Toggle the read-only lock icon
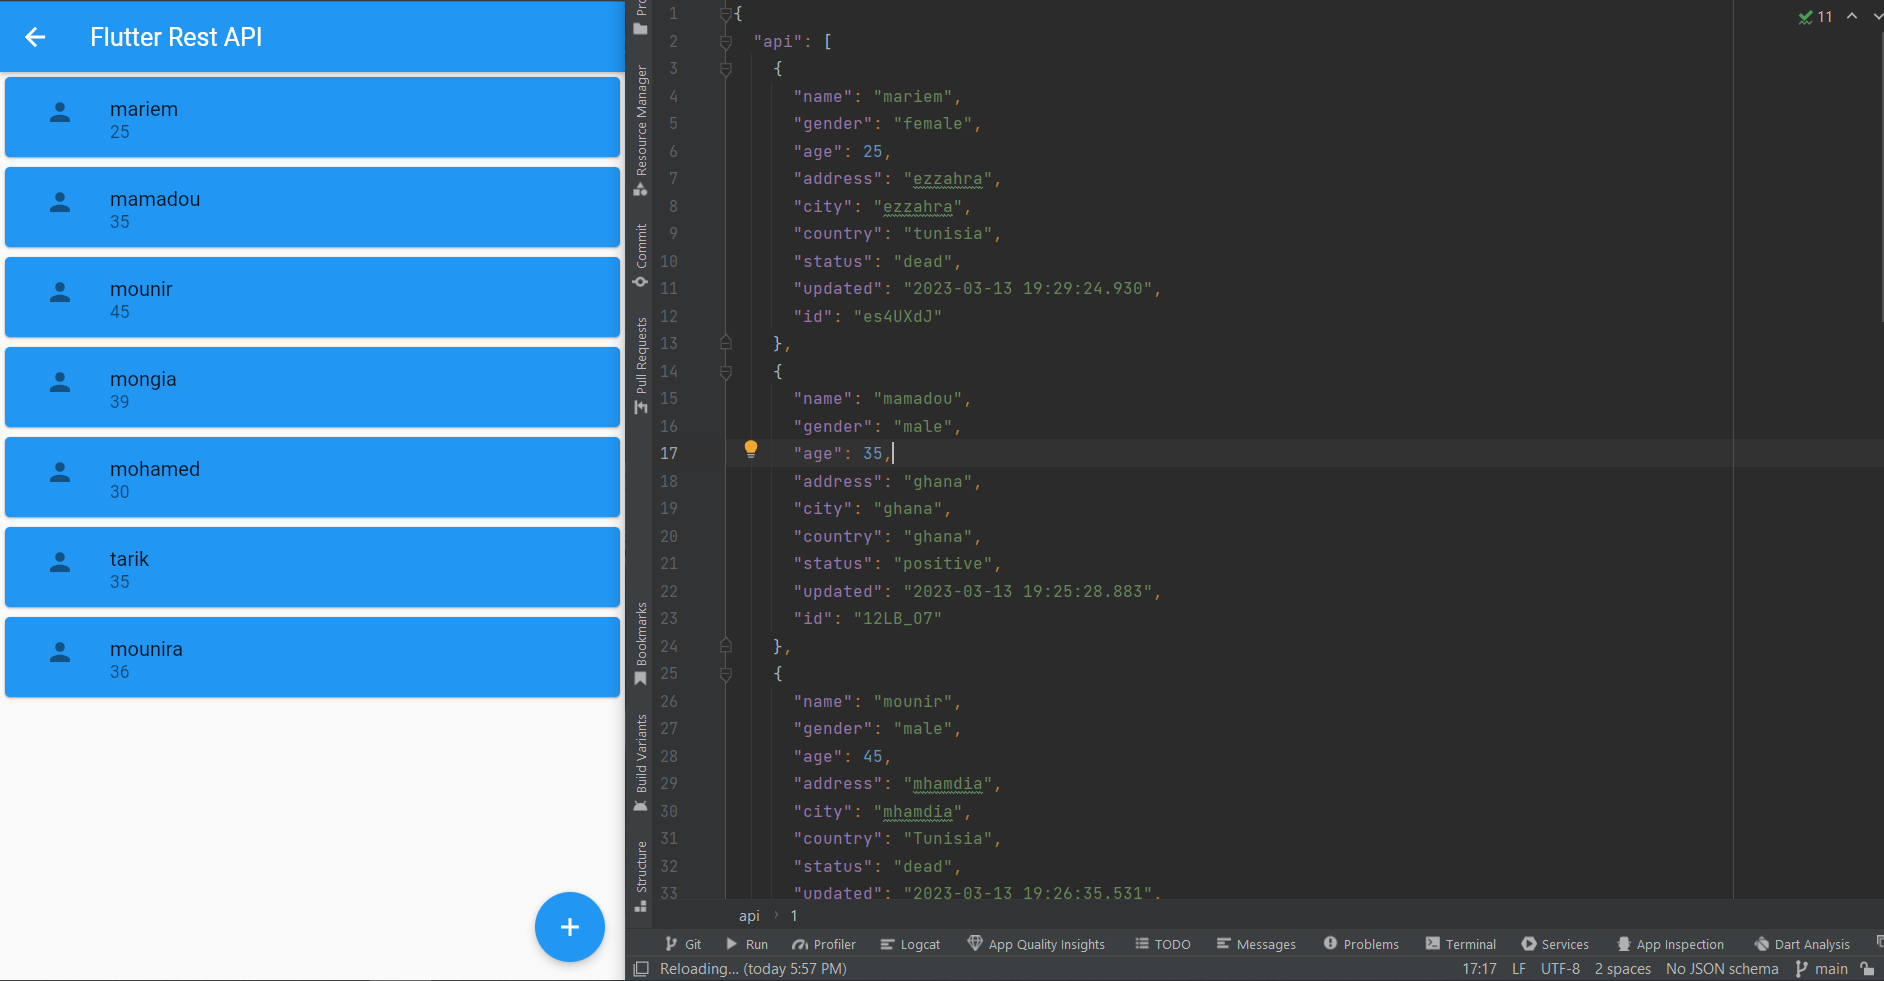 [x=1867, y=969]
